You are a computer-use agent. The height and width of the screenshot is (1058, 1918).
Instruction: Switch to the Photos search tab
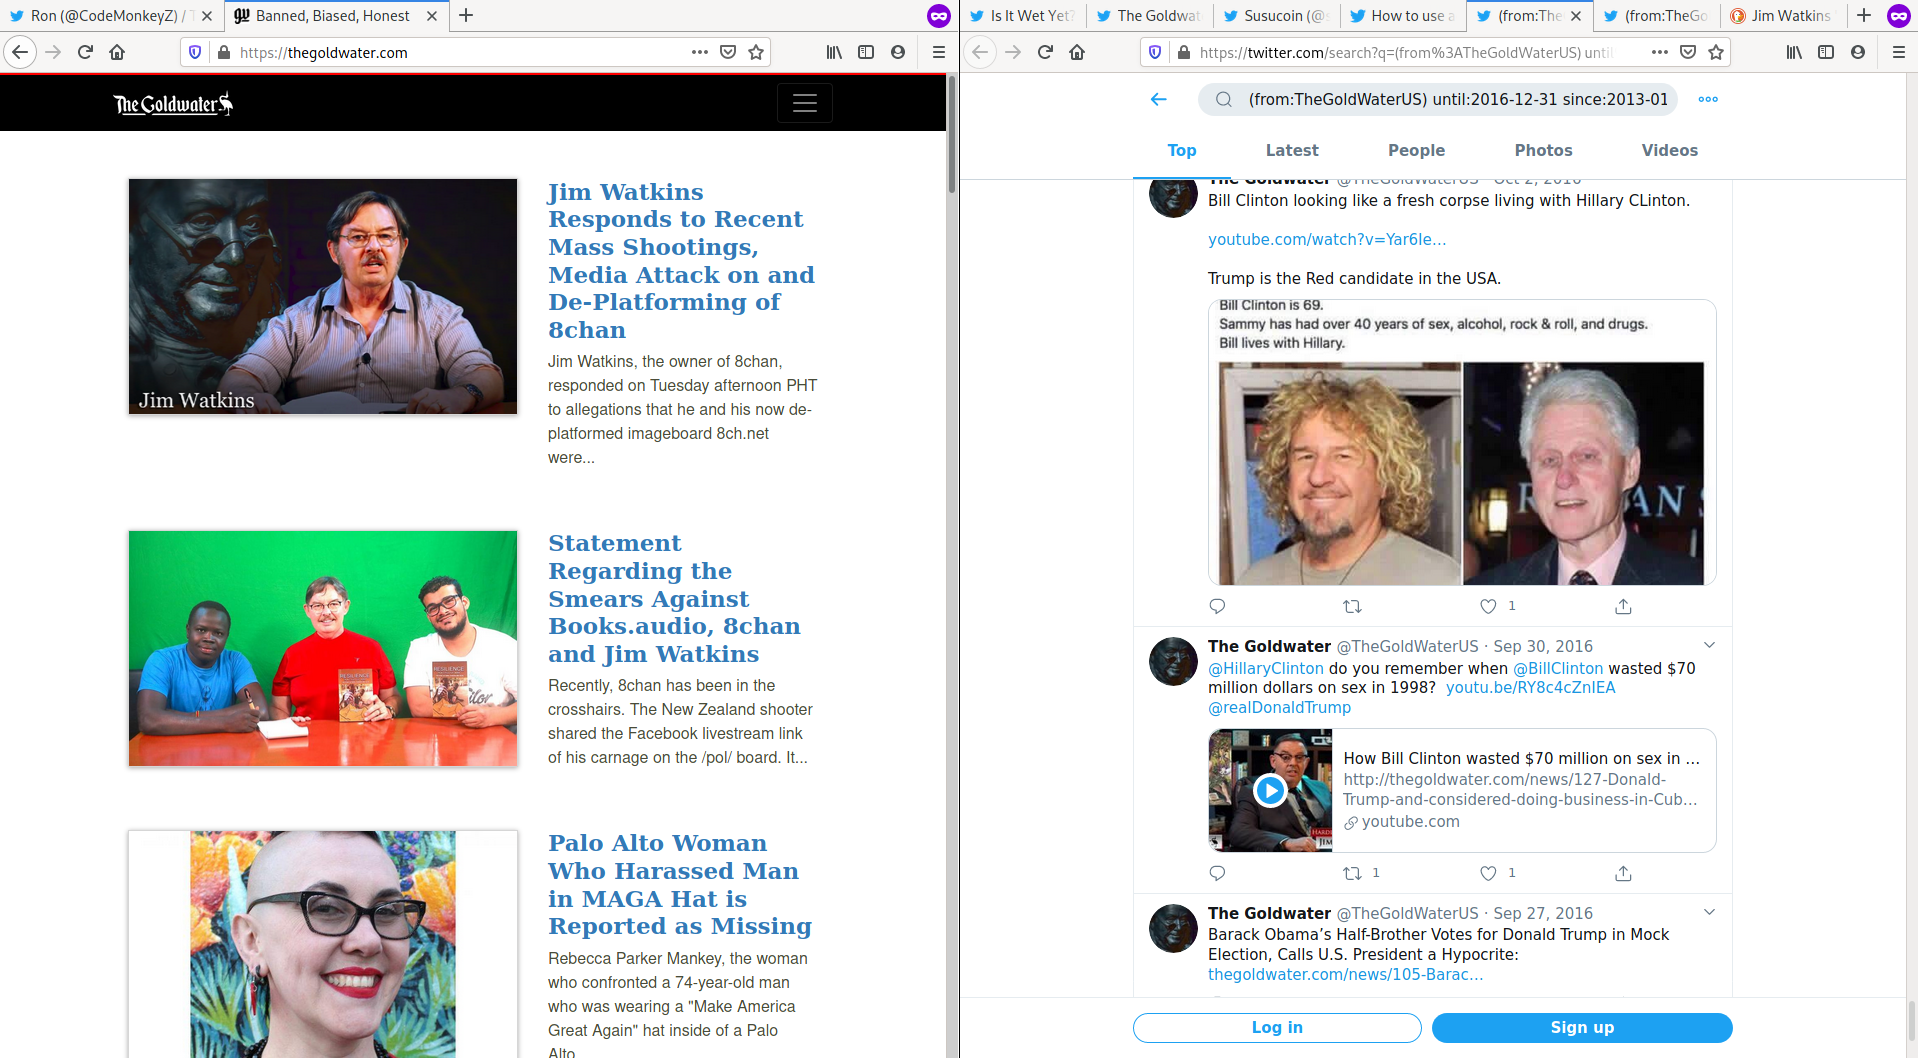[1543, 150]
